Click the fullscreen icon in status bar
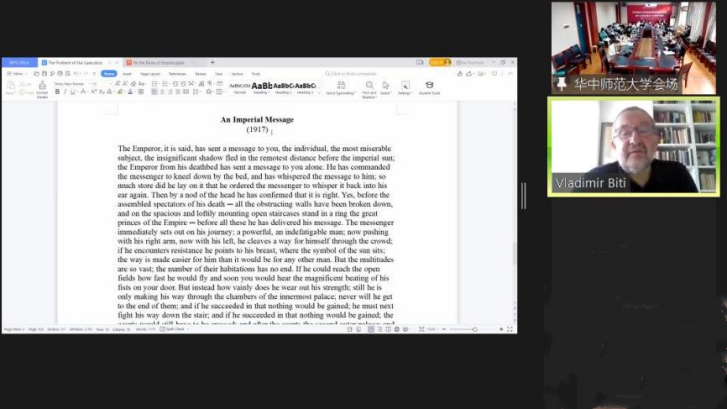The image size is (727, 409). pyautogui.click(x=510, y=329)
